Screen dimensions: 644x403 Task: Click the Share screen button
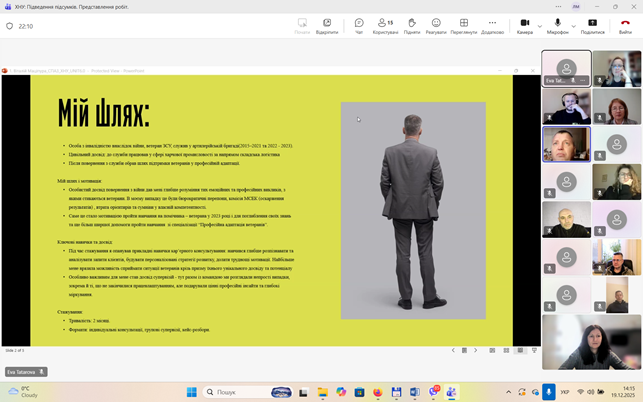click(x=592, y=25)
